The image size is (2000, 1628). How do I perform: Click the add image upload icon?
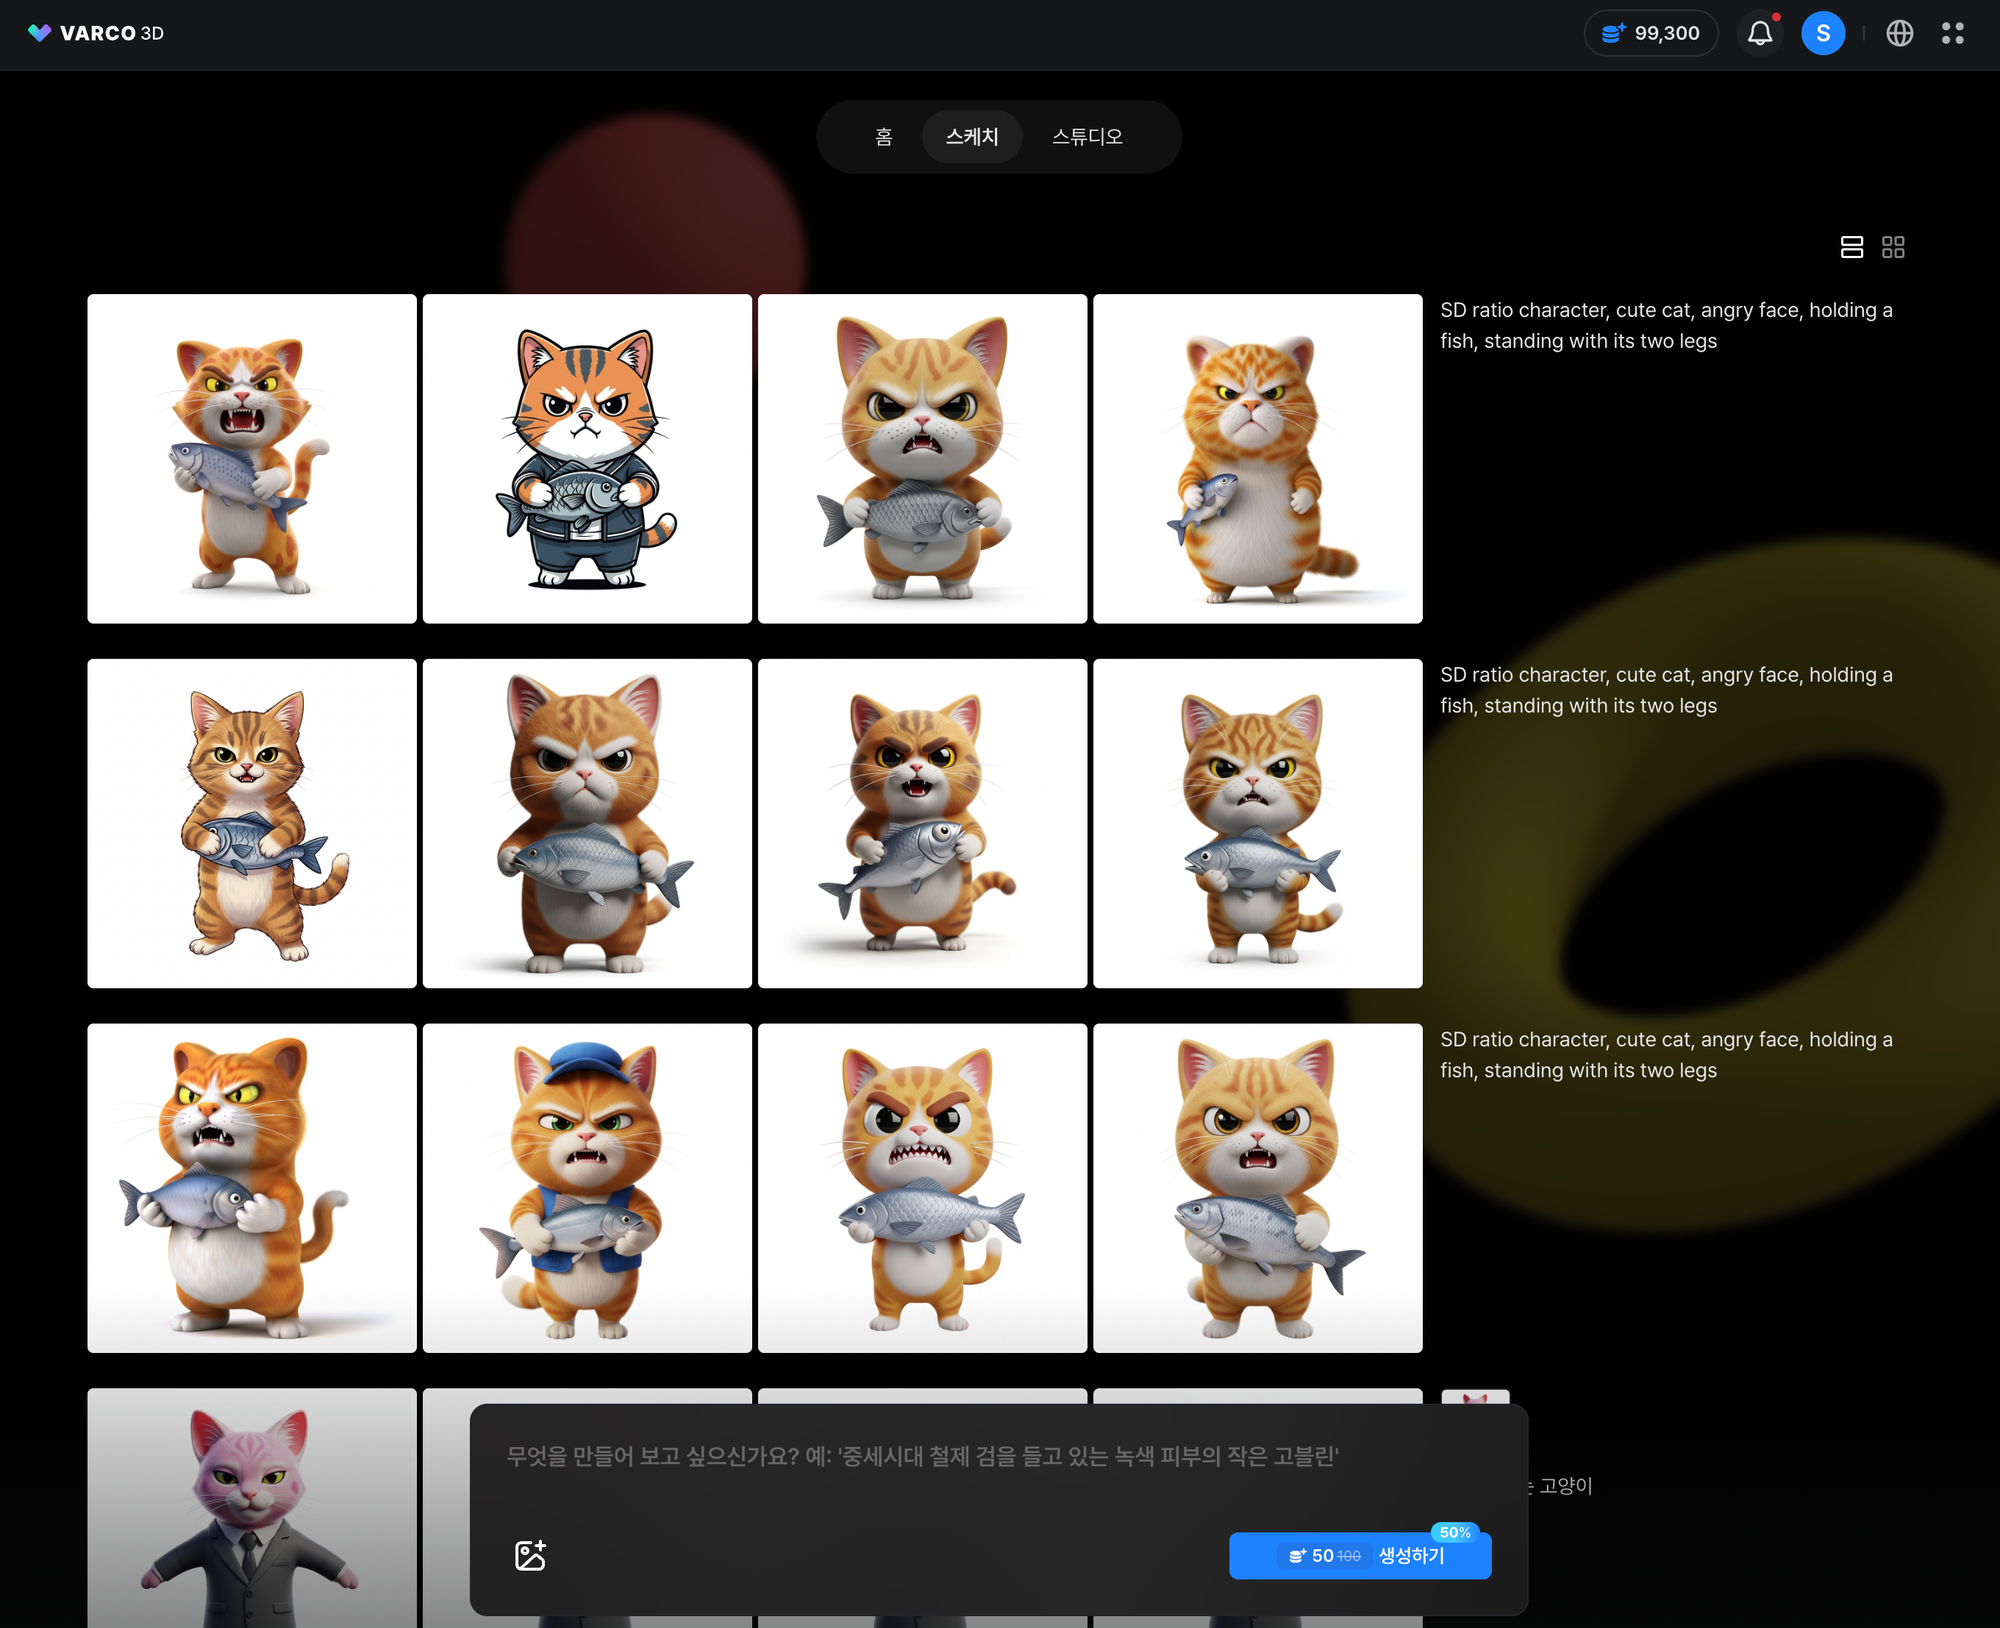tap(530, 1555)
